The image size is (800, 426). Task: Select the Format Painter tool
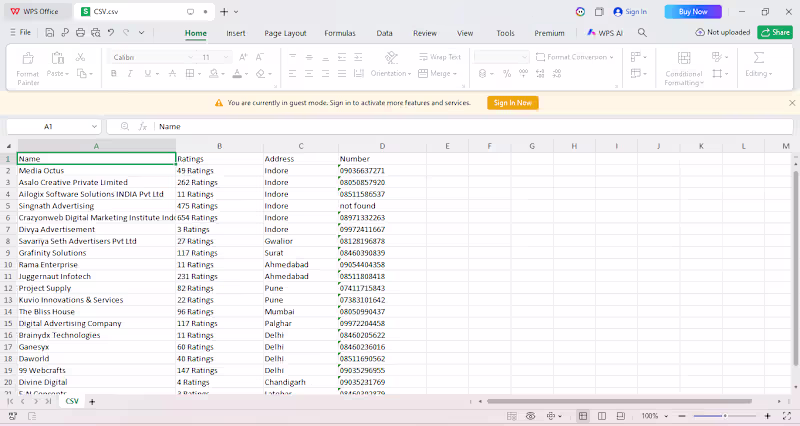click(x=28, y=69)
